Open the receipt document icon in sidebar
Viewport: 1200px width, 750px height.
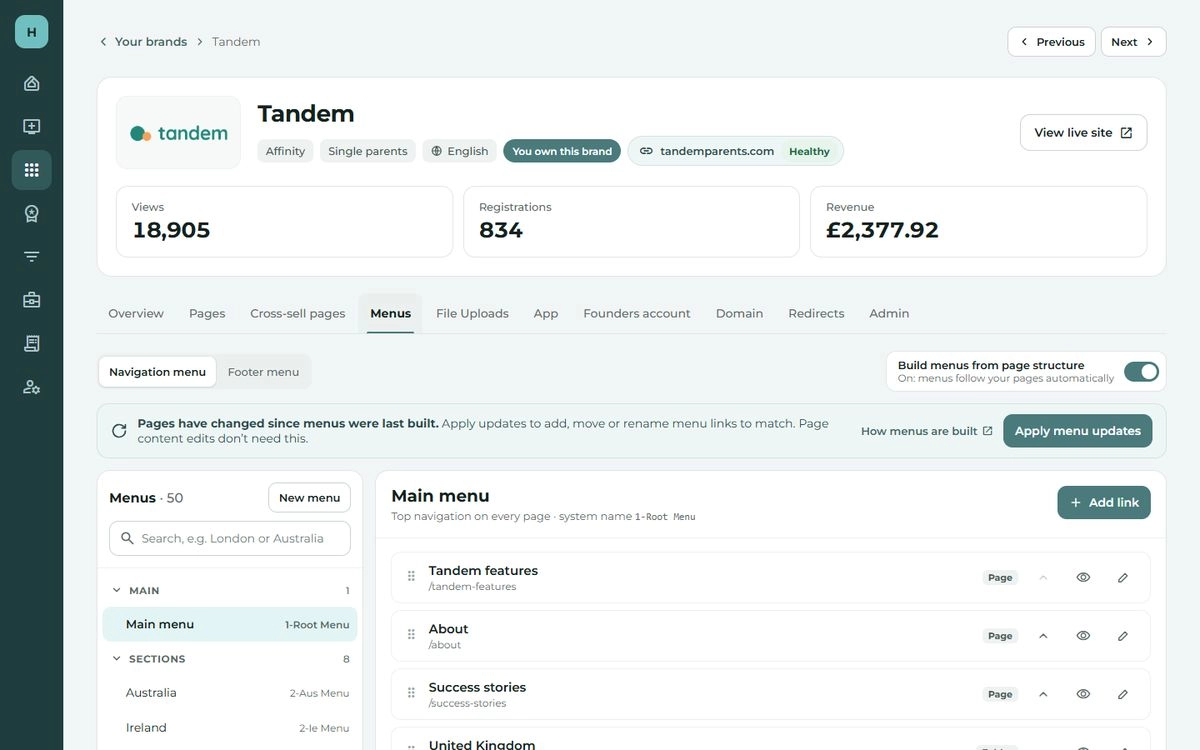[31, 343]
